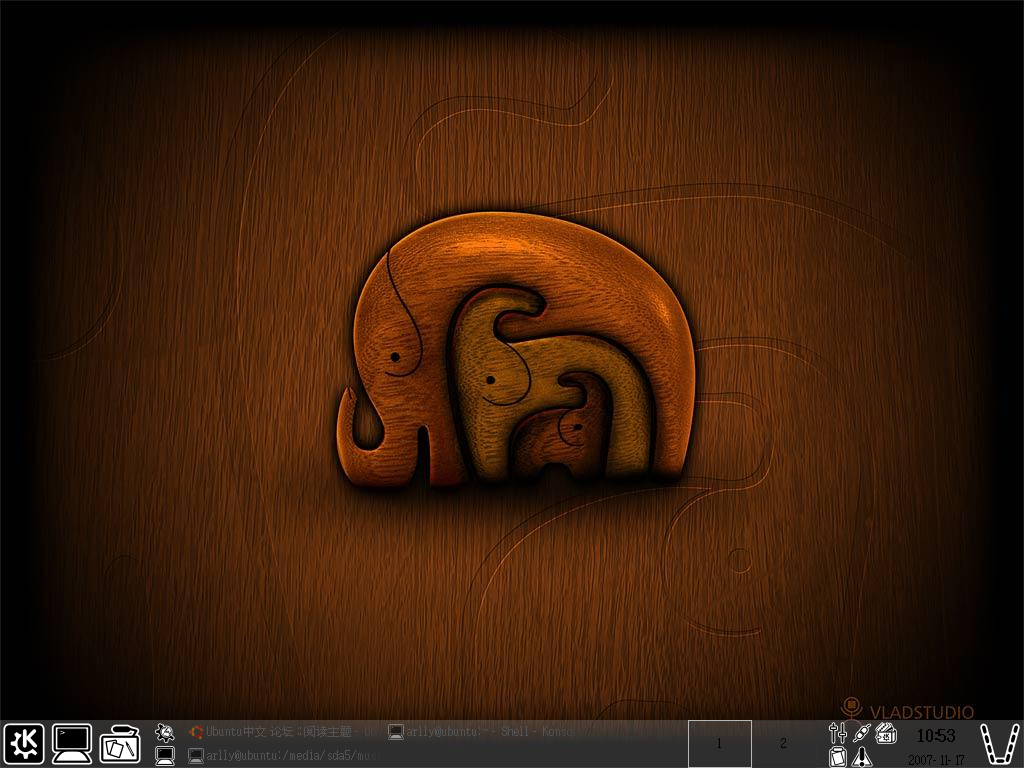
Task: Click the small monitor show-desktop icon
Action: point(165,756)
